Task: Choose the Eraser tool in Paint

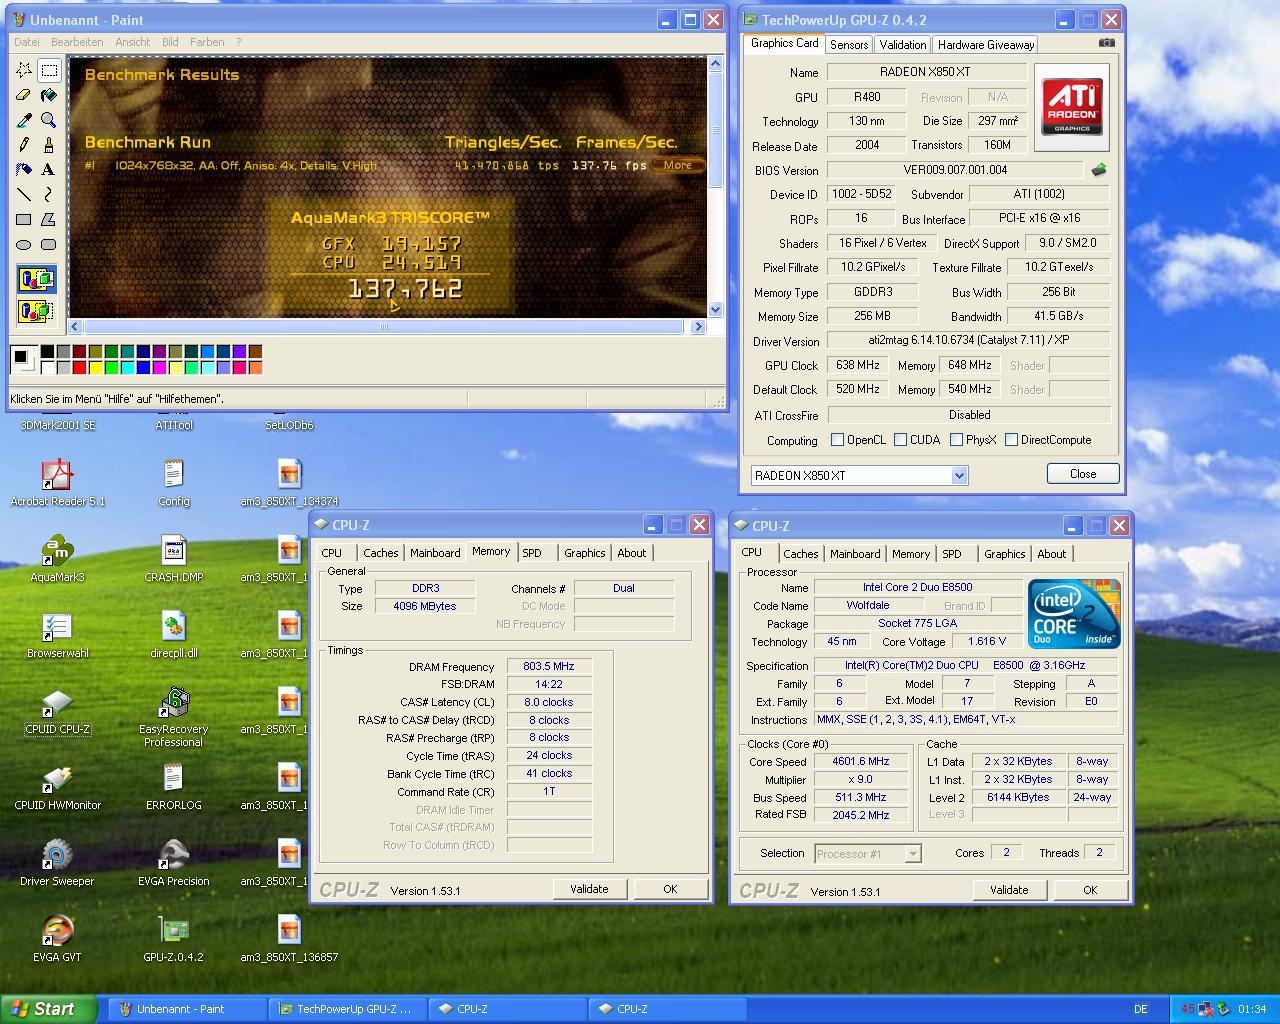Action: click(24, 95)
